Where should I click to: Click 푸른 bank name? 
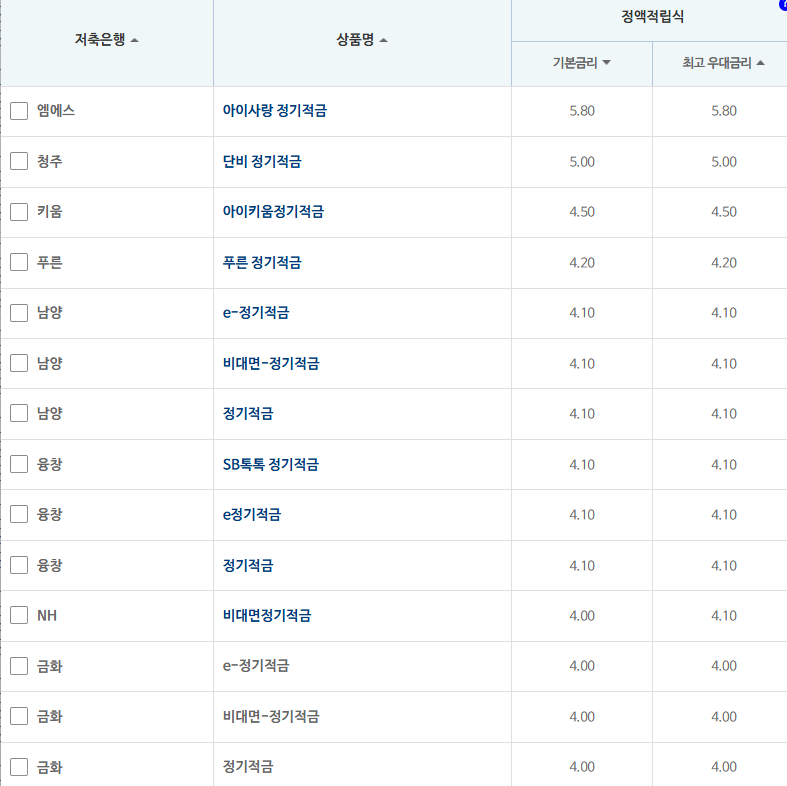pos(50,262)
